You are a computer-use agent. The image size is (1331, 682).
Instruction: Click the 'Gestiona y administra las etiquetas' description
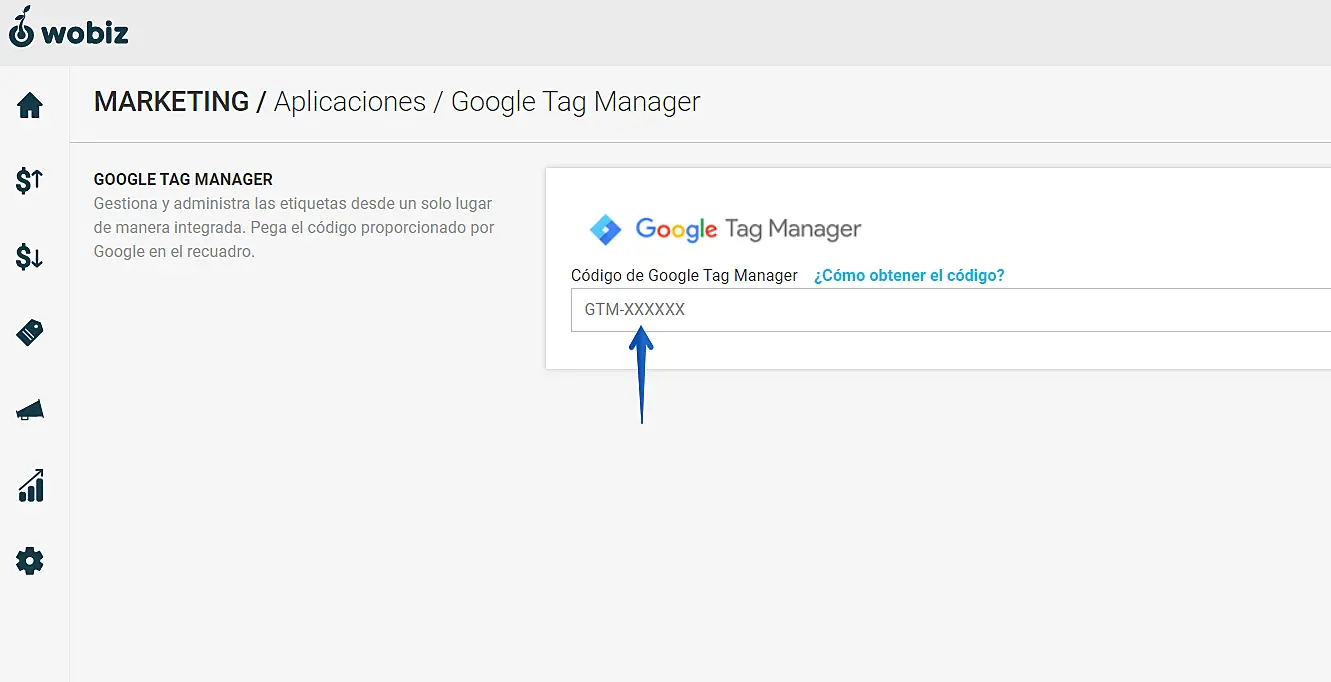point(293,227)
